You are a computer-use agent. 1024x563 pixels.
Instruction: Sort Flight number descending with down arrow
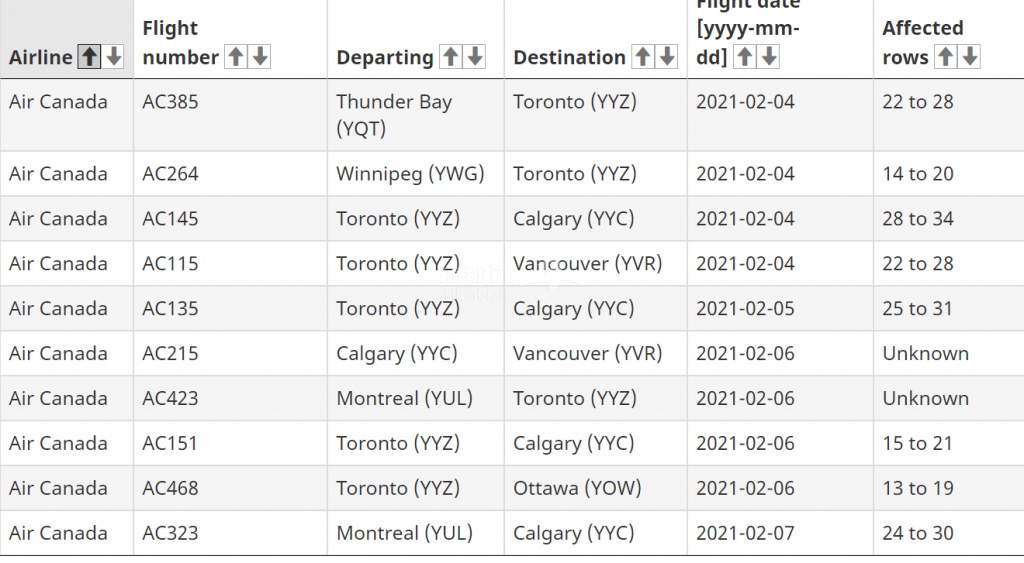[260, 57]
